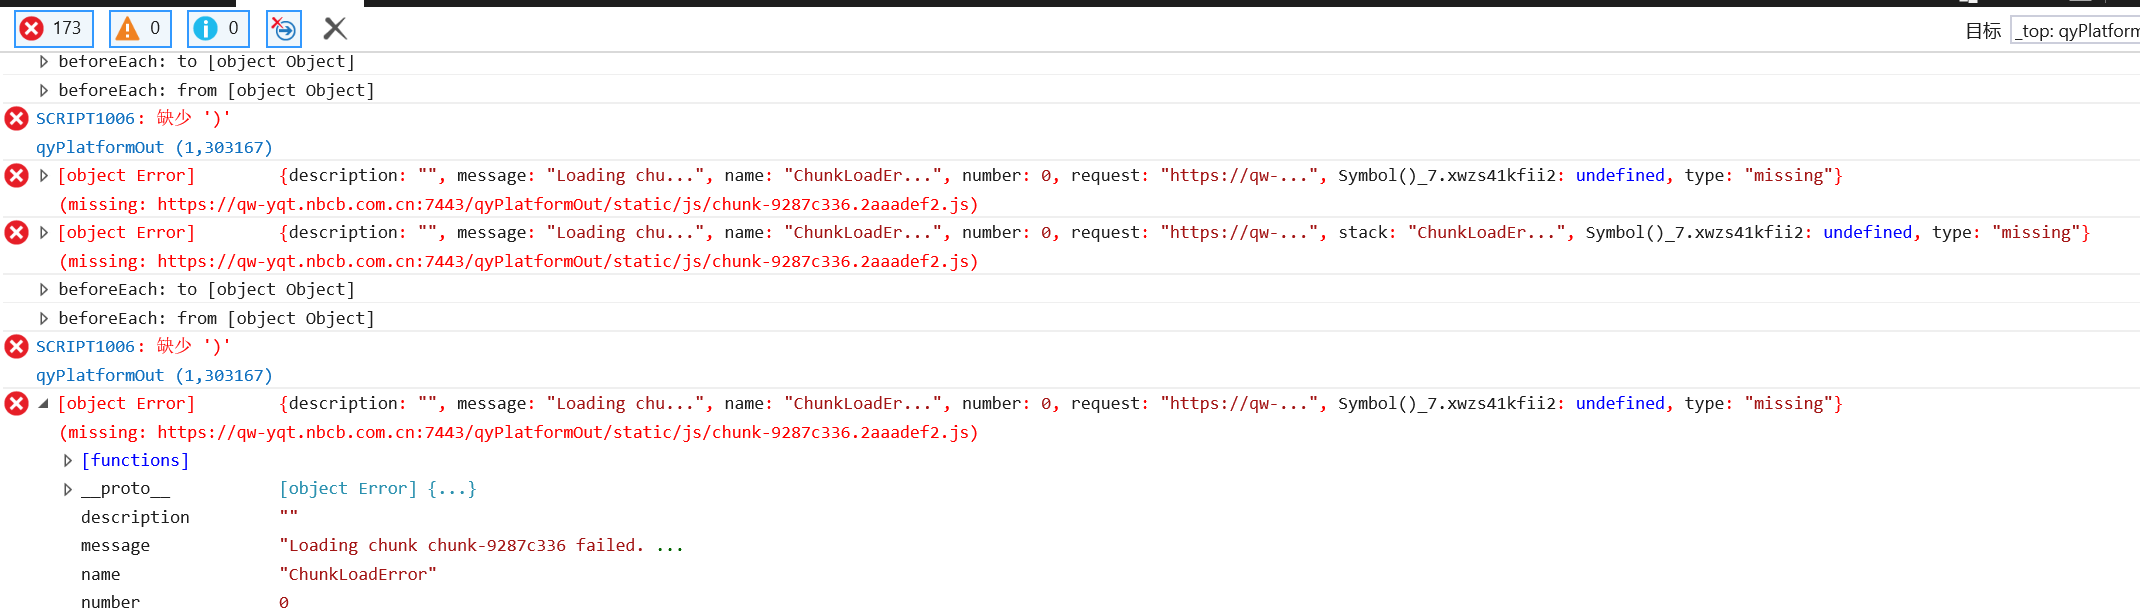This screenshot has width=2140, height=612.
Task: Expand the first 'beforeEach: to [object Object]' entry
Action: coord(44,62)
